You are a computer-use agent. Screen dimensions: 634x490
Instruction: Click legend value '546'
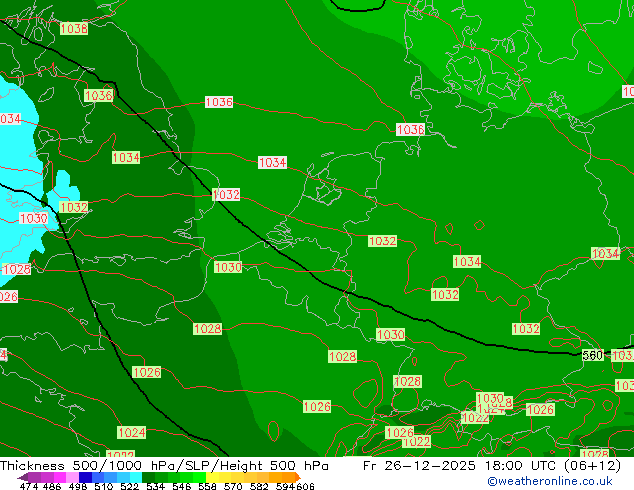[181, 486]
